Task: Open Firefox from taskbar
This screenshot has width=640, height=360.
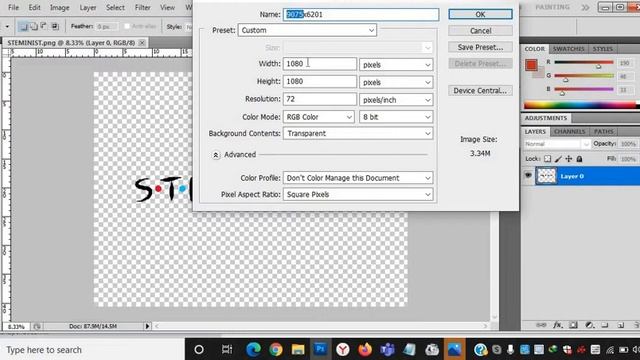Action: pyautogui.click(x=365, y=349)
